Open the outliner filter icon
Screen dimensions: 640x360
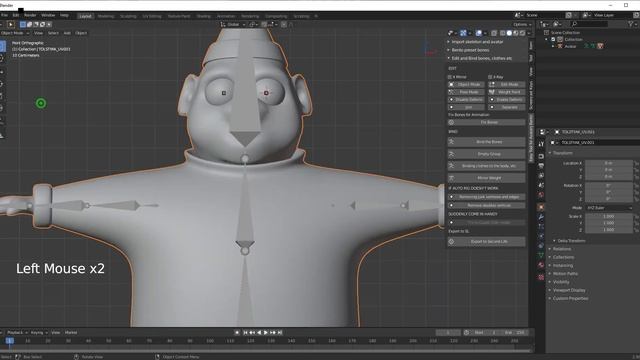(x=631, y=24)
